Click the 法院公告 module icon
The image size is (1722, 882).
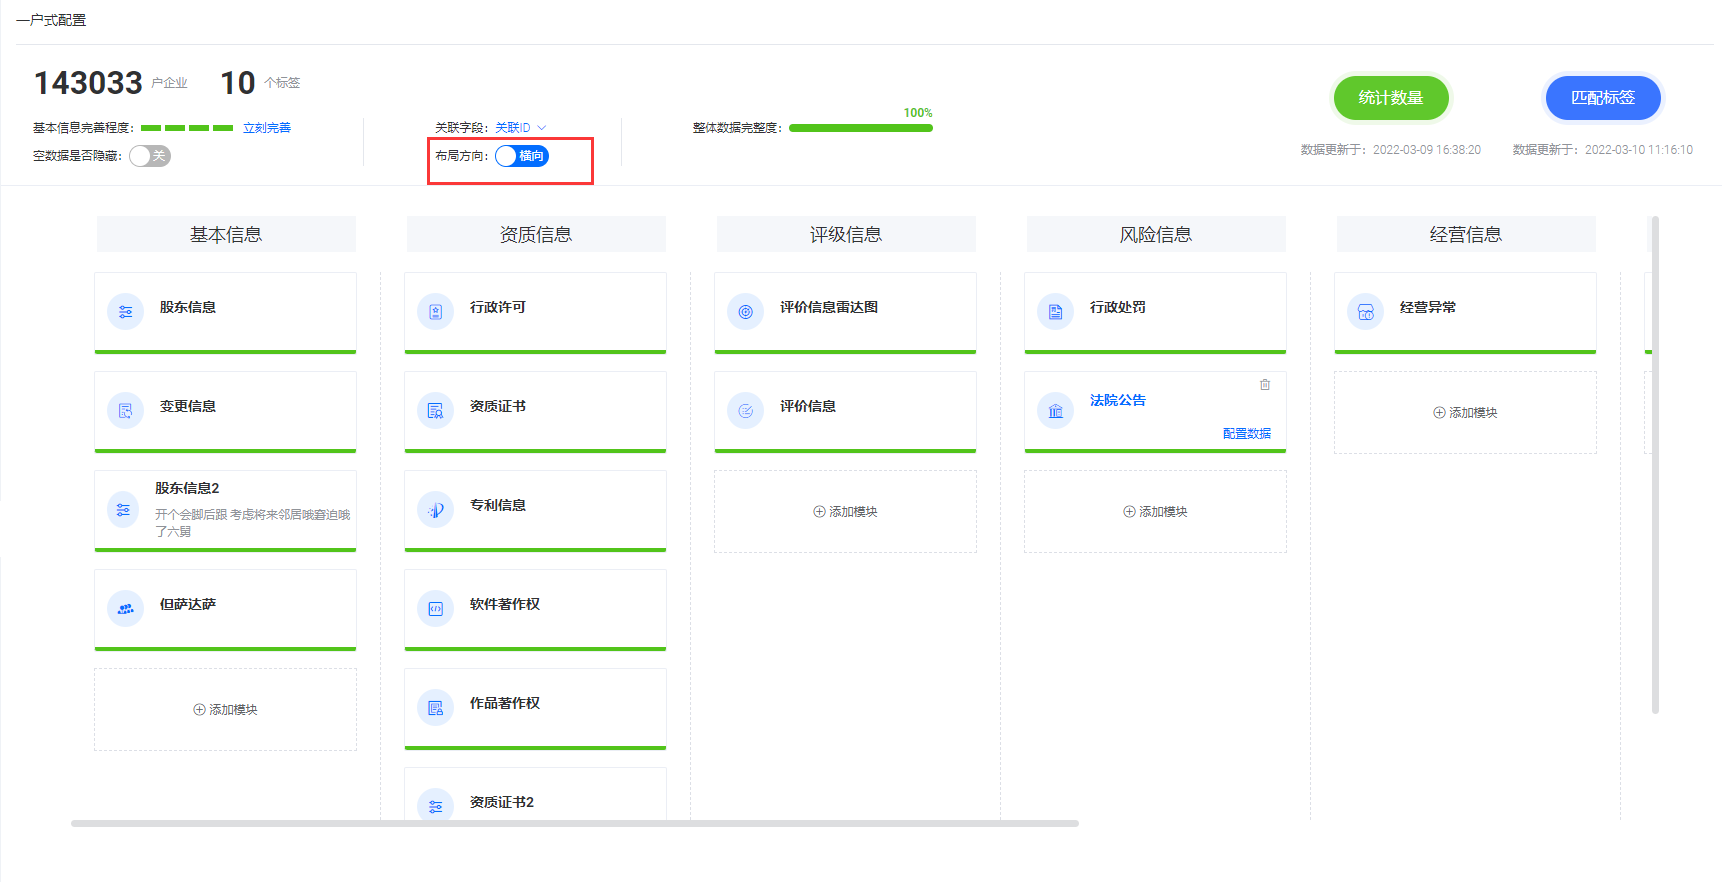click(x=1055, y=410)
